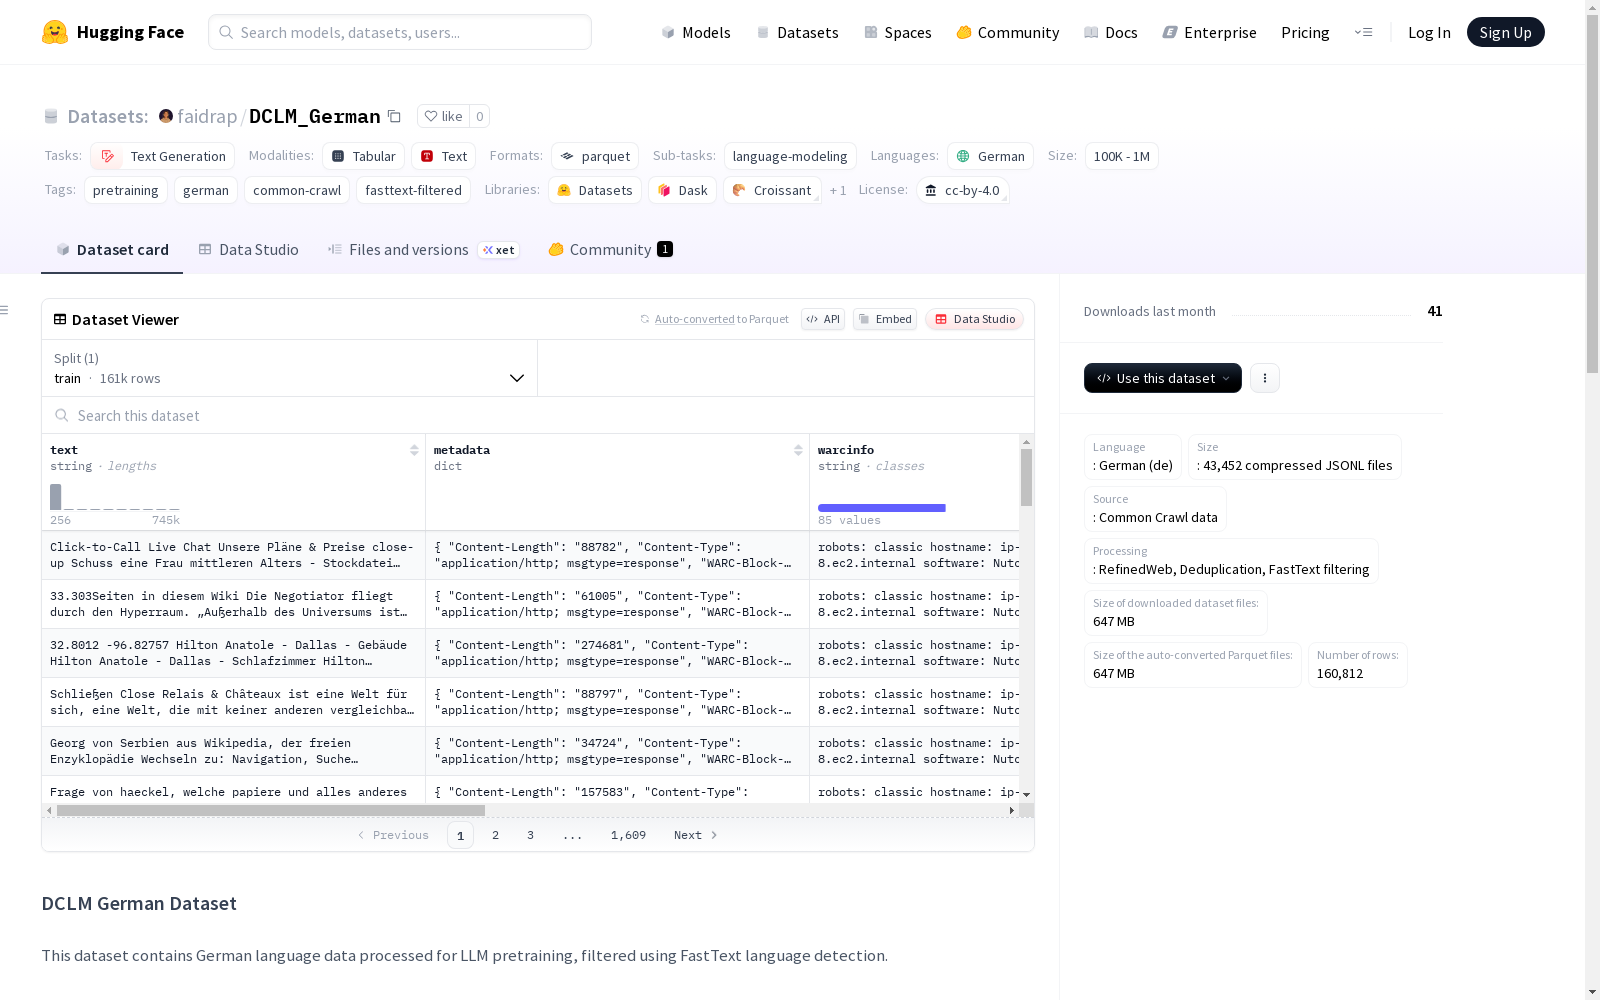
Task: Click the faidrap owner link
Action: click(207, 116)
